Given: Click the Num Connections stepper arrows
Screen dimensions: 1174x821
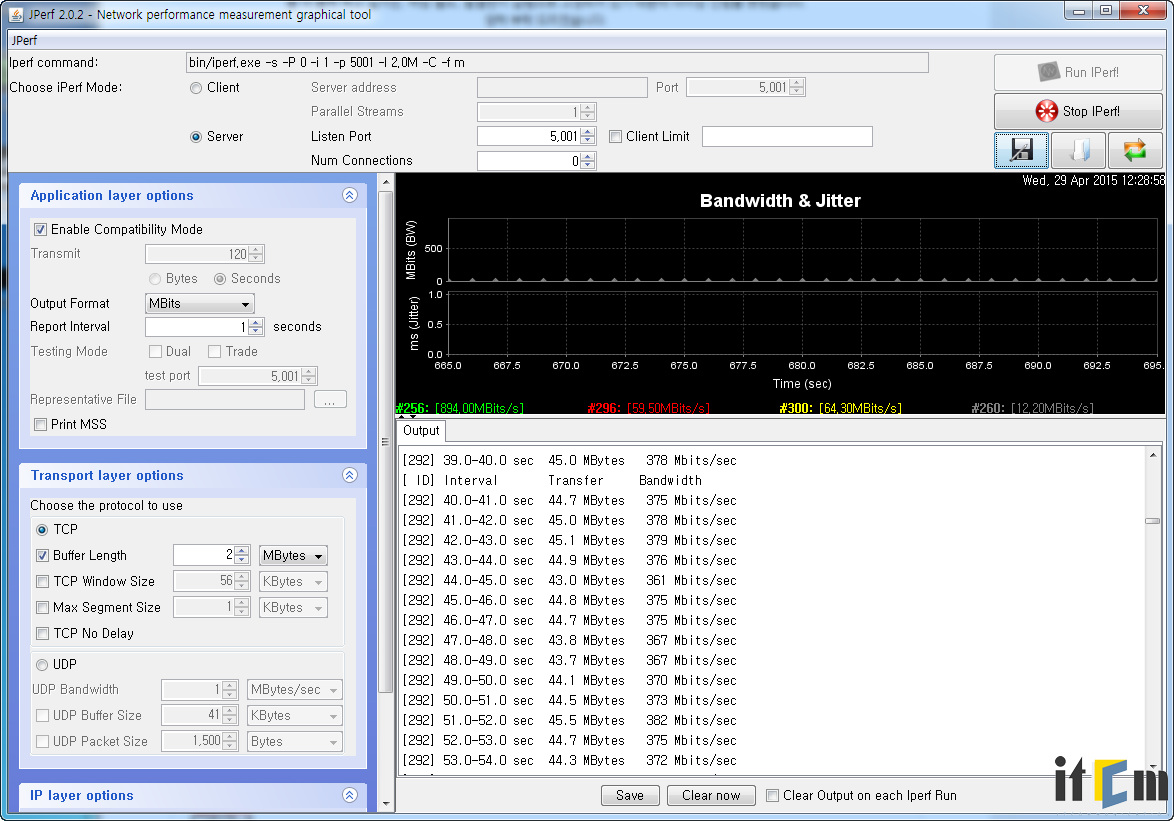Looking at the screenshot, I should (588, 161).
